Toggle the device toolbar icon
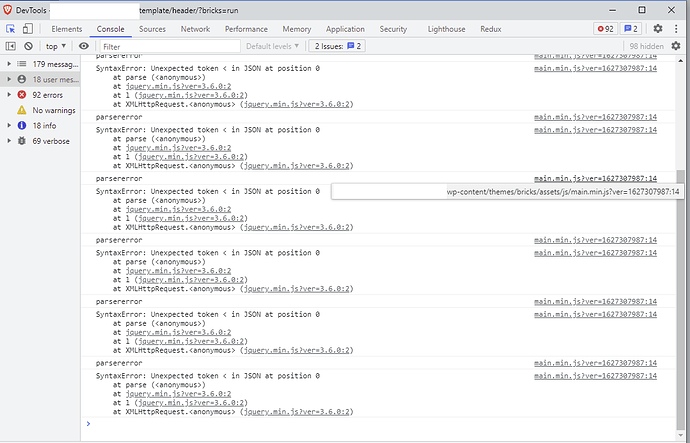The height and width of the screenshot is (443, 690). (x=27, y=29)
